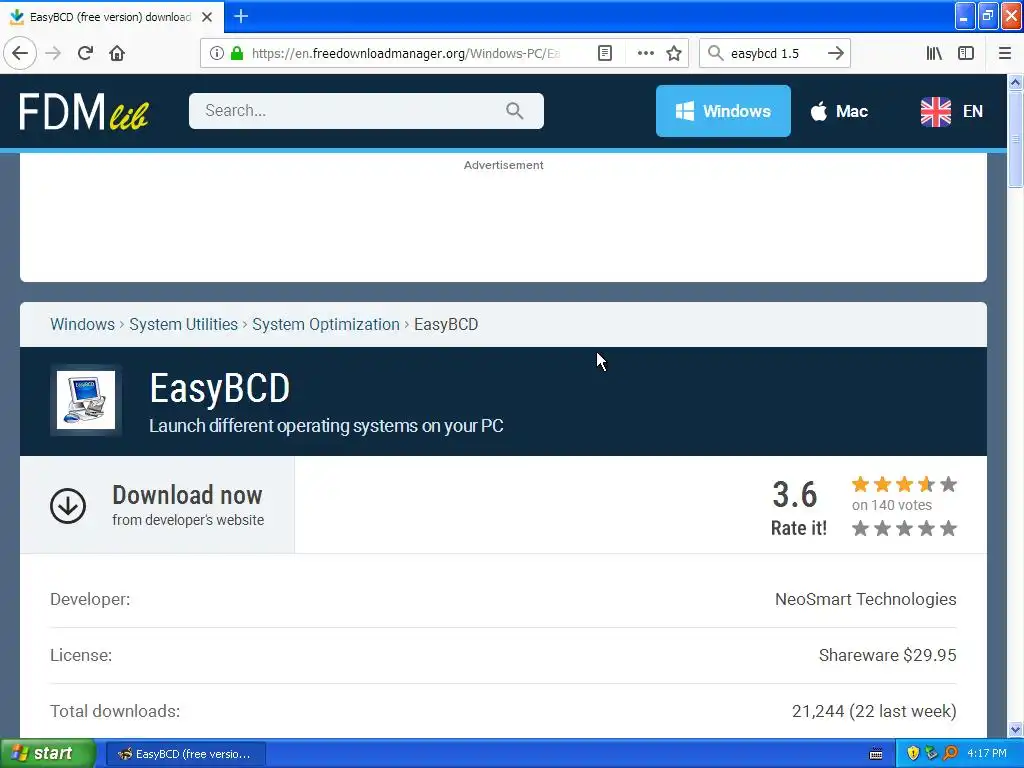
Task: Click the tray clock showing 4:17 PM
Action: coord(987,754)
